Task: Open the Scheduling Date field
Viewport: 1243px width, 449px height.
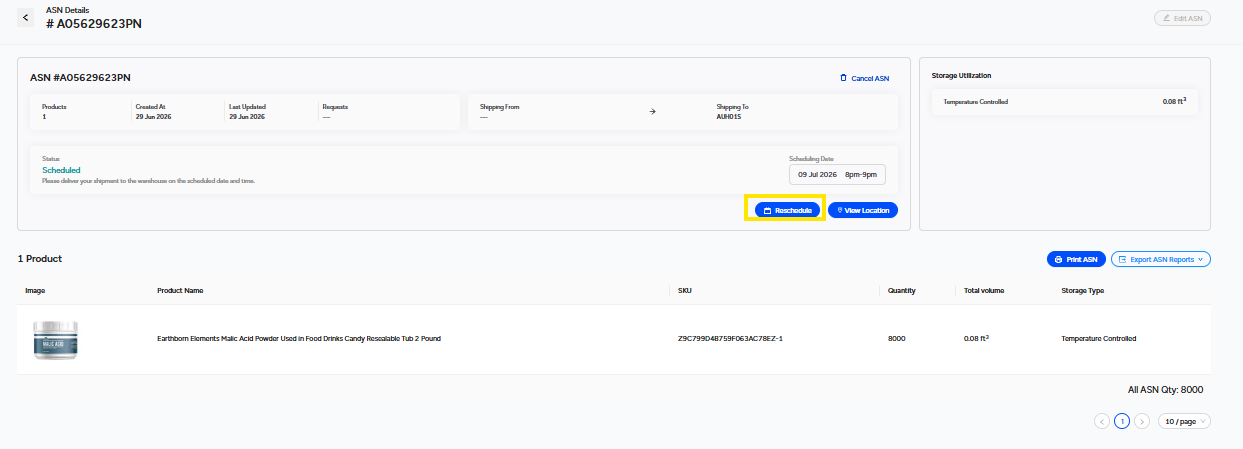Action: [837, 174]
